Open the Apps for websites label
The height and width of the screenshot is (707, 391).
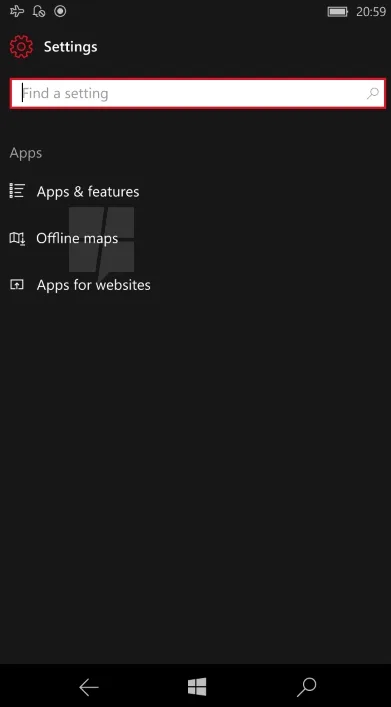pyautogui.click(x=93, y=285)
